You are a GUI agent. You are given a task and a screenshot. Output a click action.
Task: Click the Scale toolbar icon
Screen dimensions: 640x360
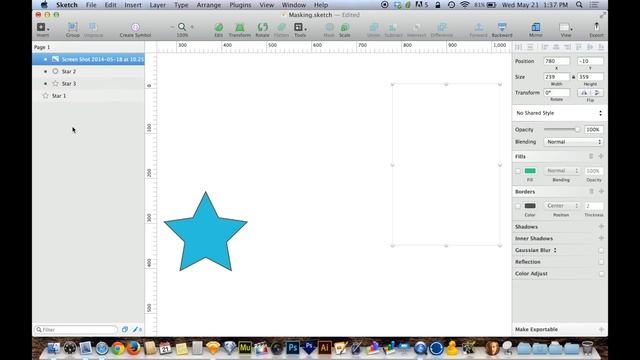pyautogui.click(x=344, y=27)
